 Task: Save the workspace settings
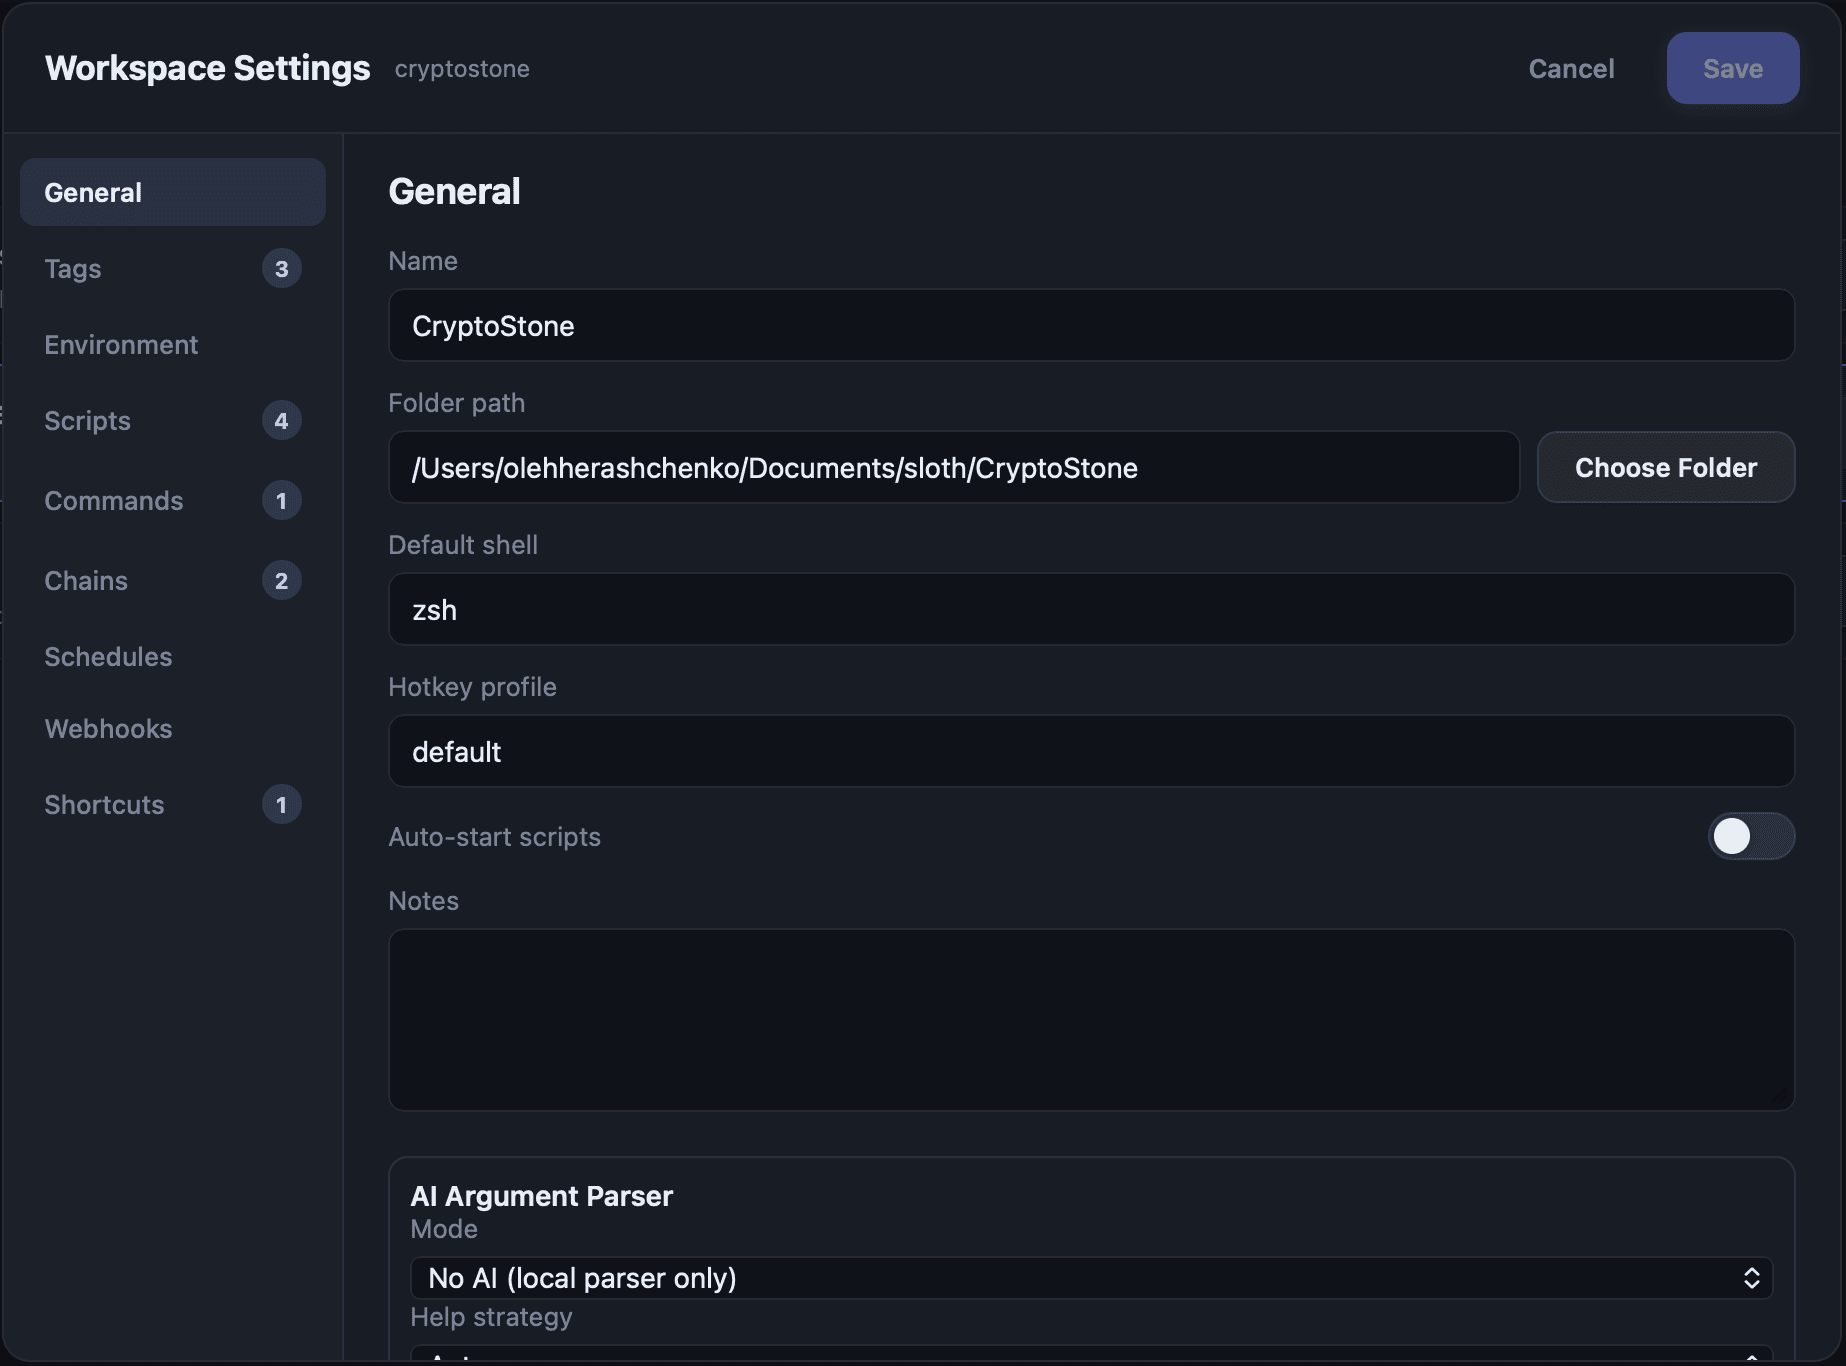[x=1732, y=68]
